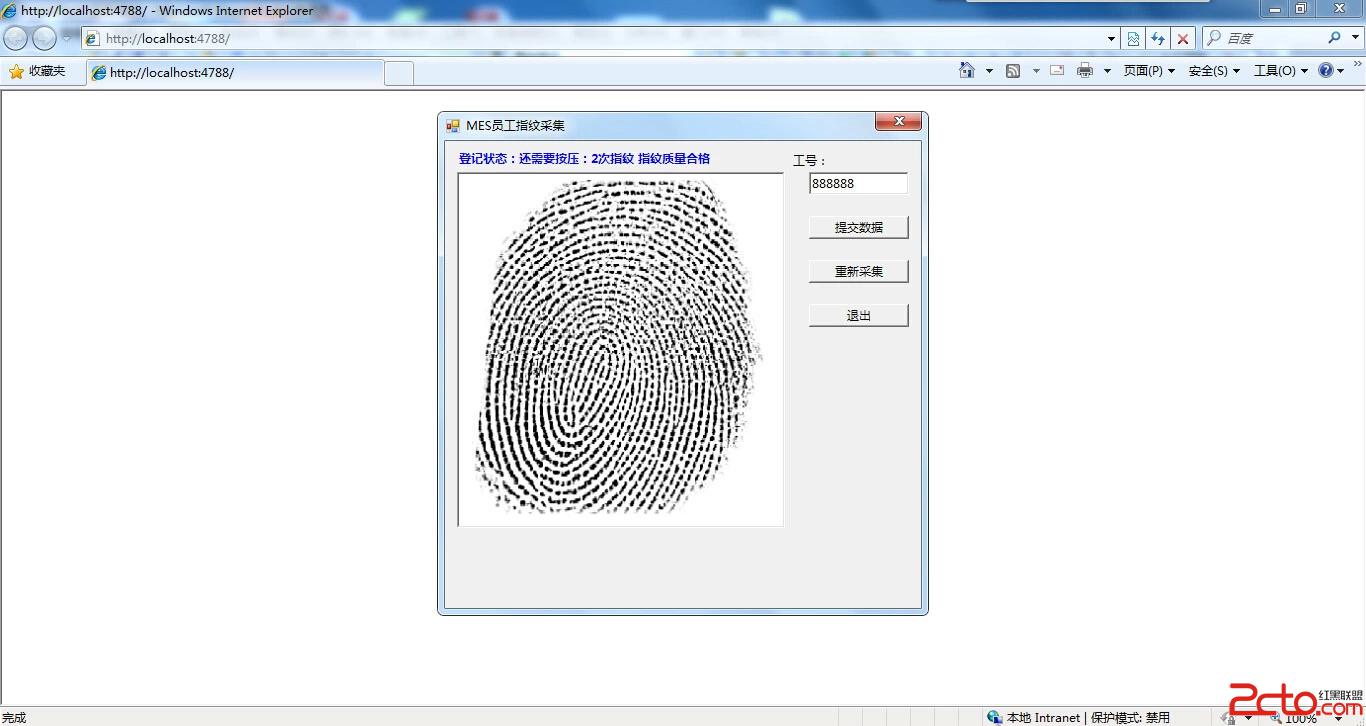The height and width of the screenshot is (726, 1366).
Task: Open the 收藏夹 favorites button
Action: [x=38, y=71]
